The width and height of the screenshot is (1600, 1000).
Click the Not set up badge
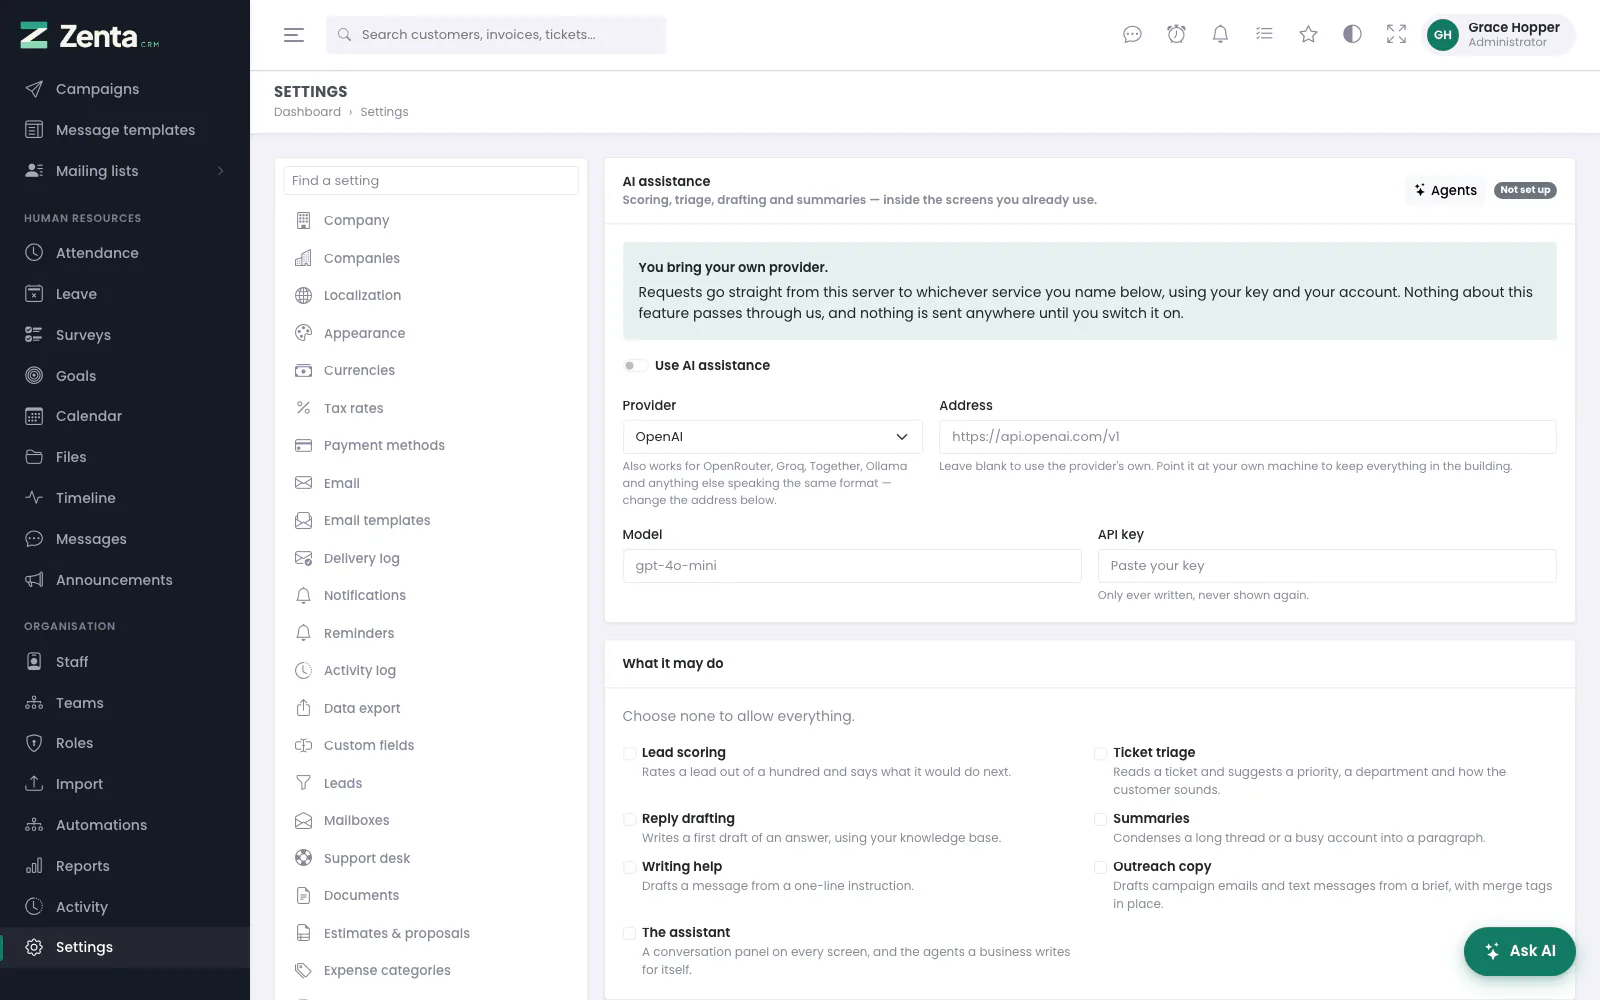1525,190
